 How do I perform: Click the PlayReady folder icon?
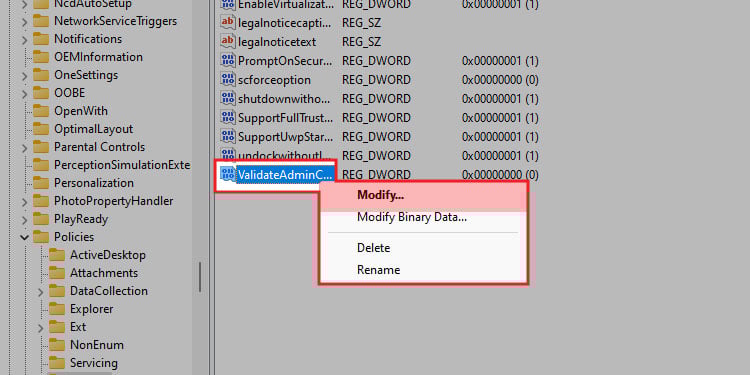pyautogui.click(x=41, y=219)
